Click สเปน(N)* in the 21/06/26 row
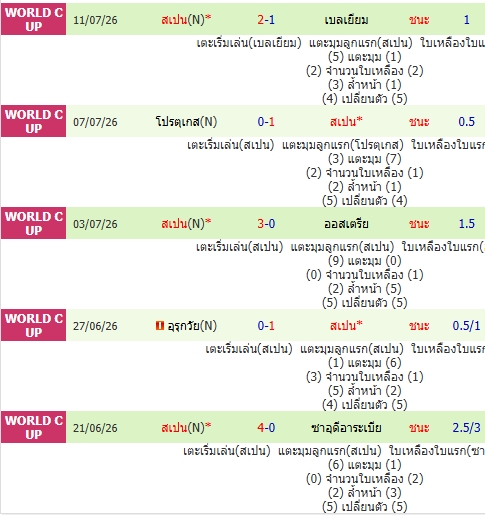This screenshot has width=485, height=515. point(186,428)
